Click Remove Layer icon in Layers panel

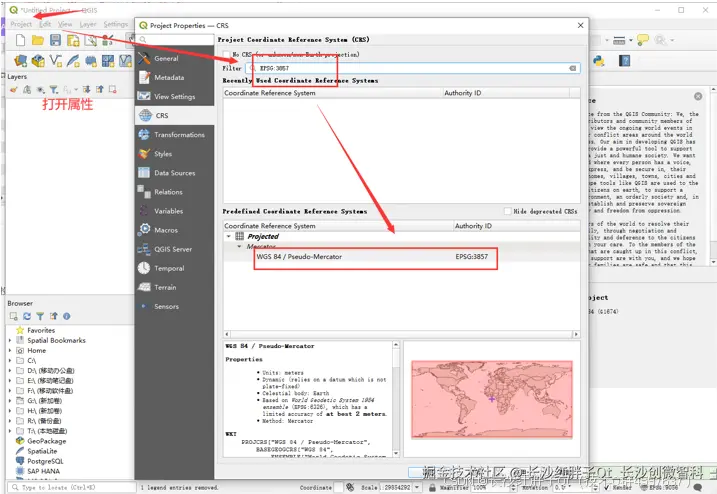(x=112, y=90)
